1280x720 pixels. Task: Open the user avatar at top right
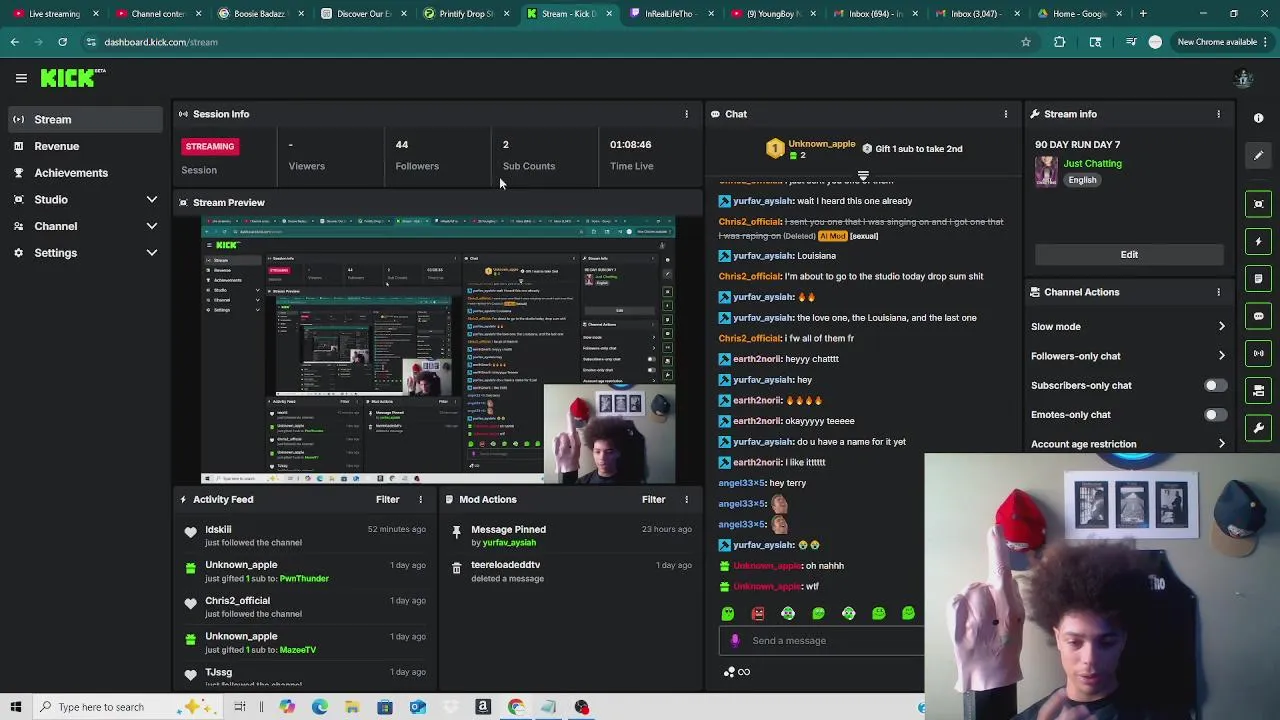(x=1244, y=78)
